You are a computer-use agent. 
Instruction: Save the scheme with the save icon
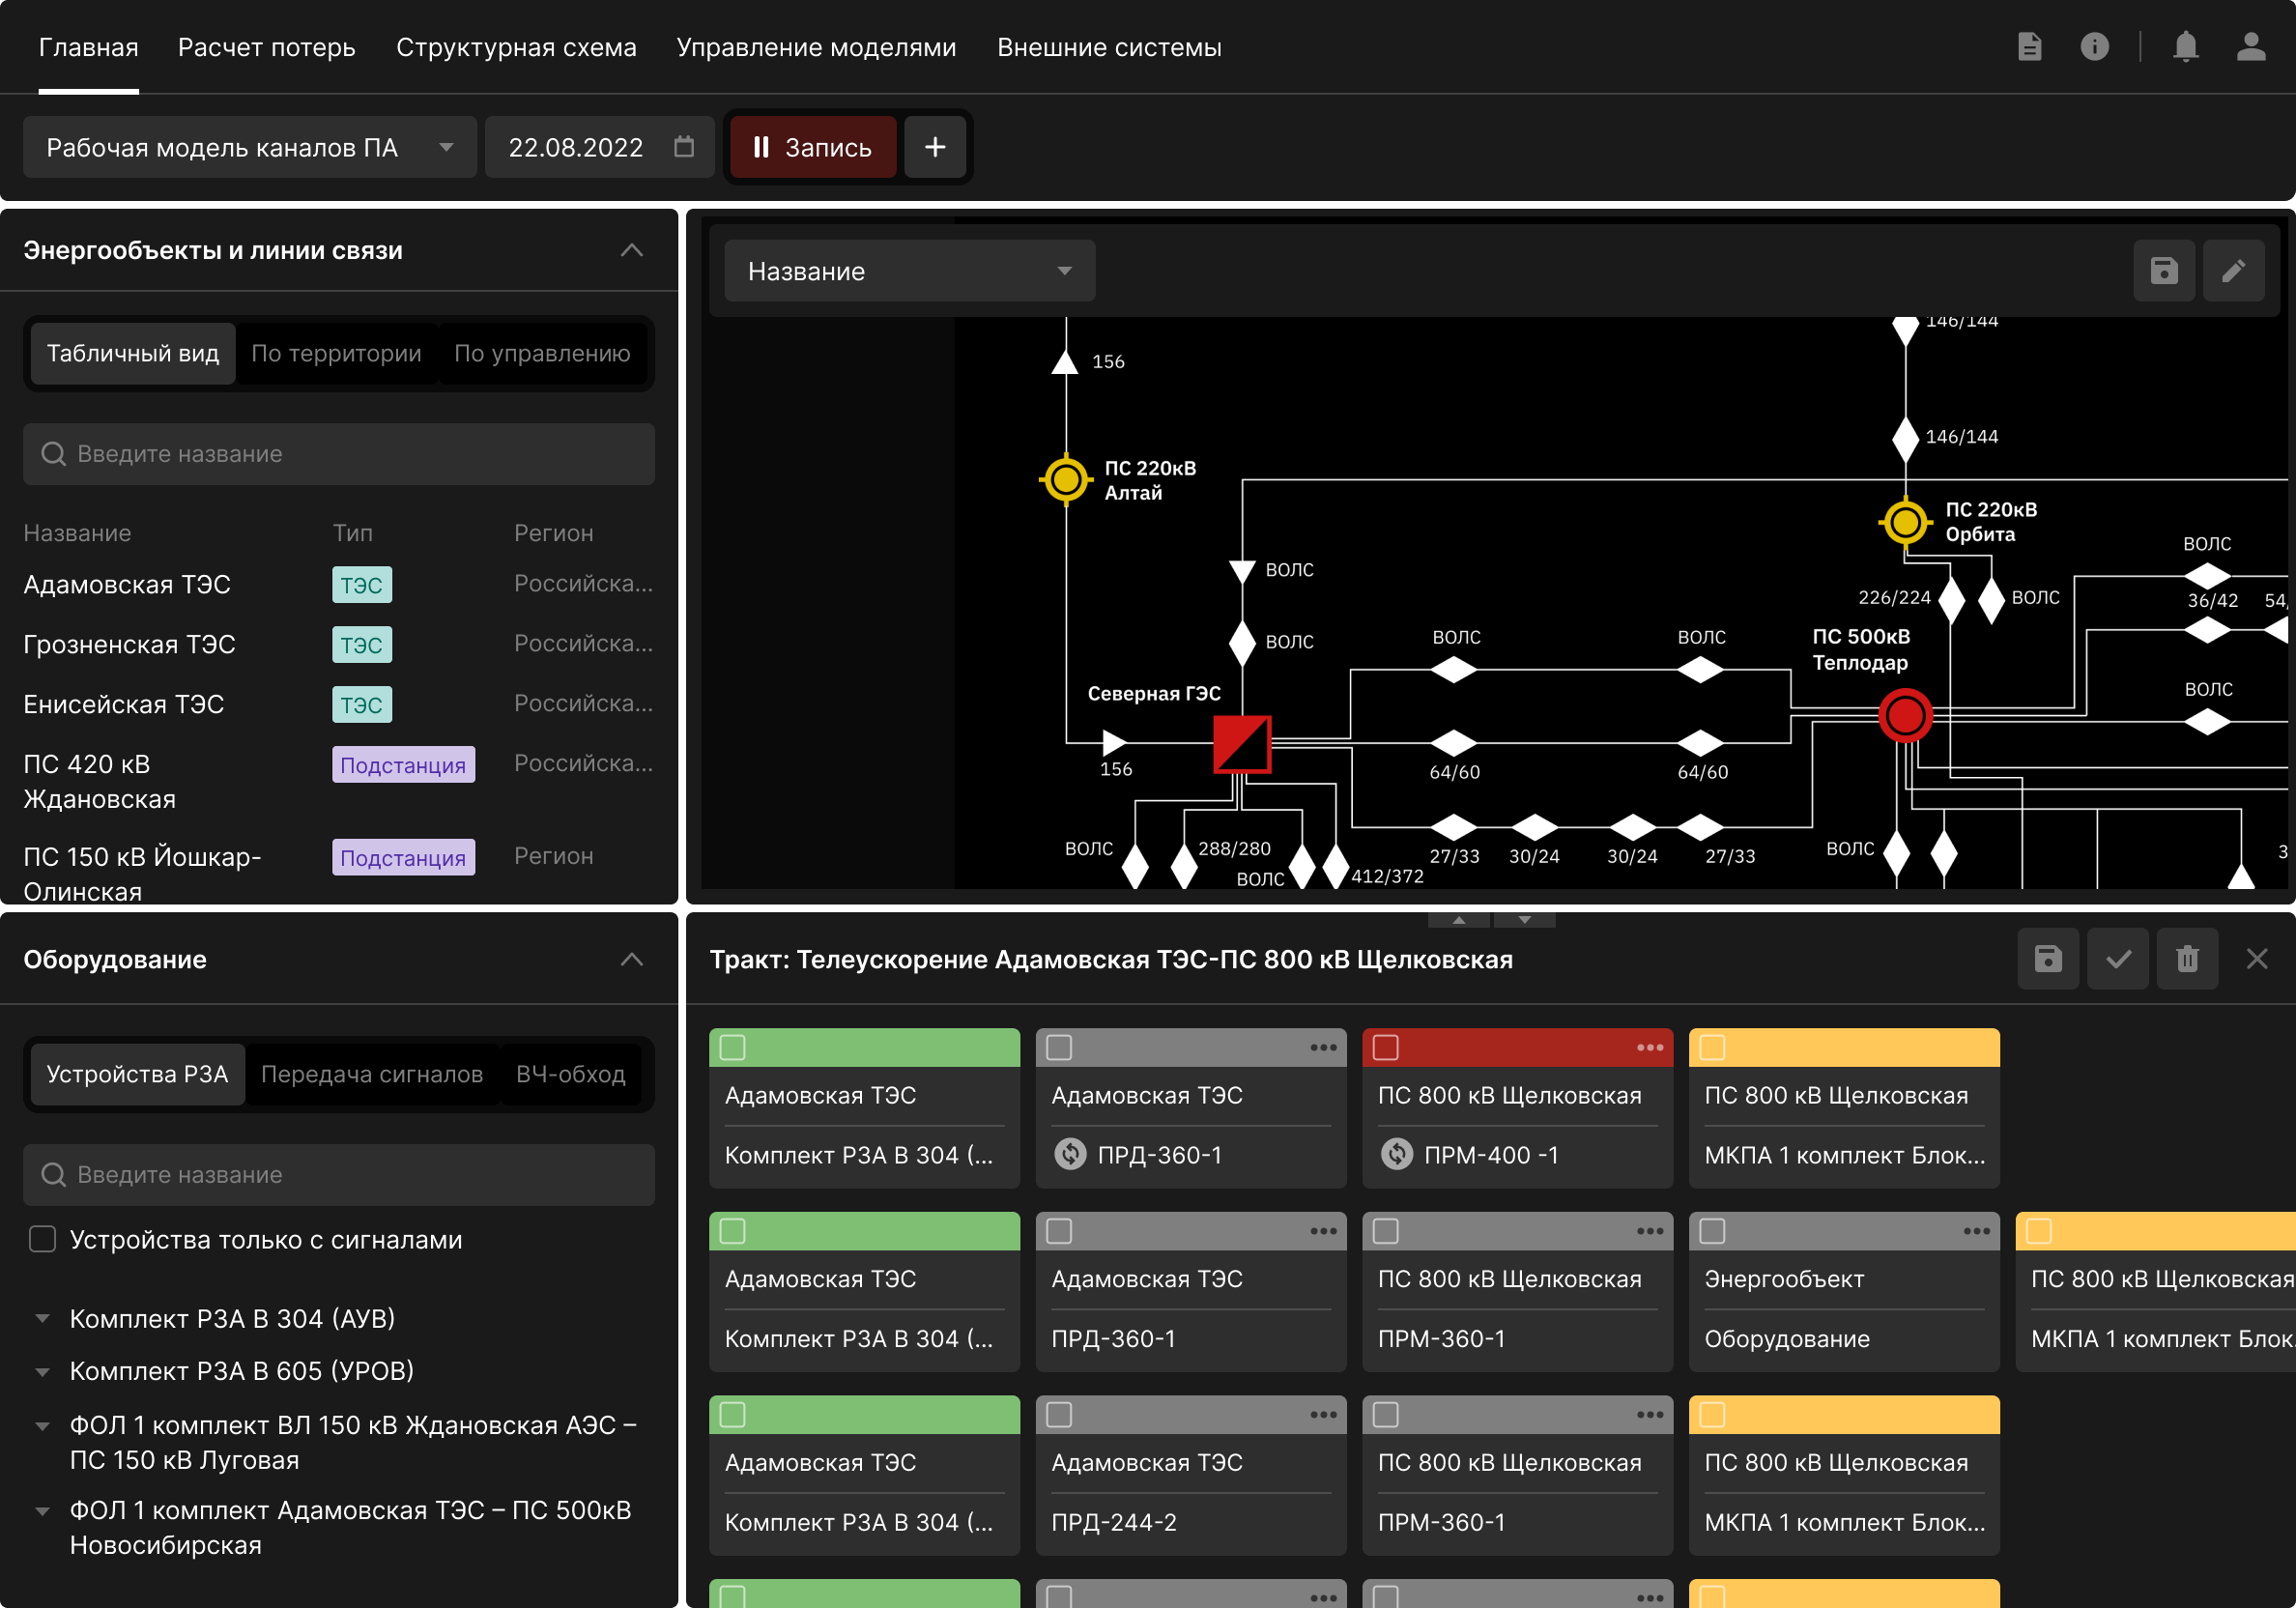2165,270
